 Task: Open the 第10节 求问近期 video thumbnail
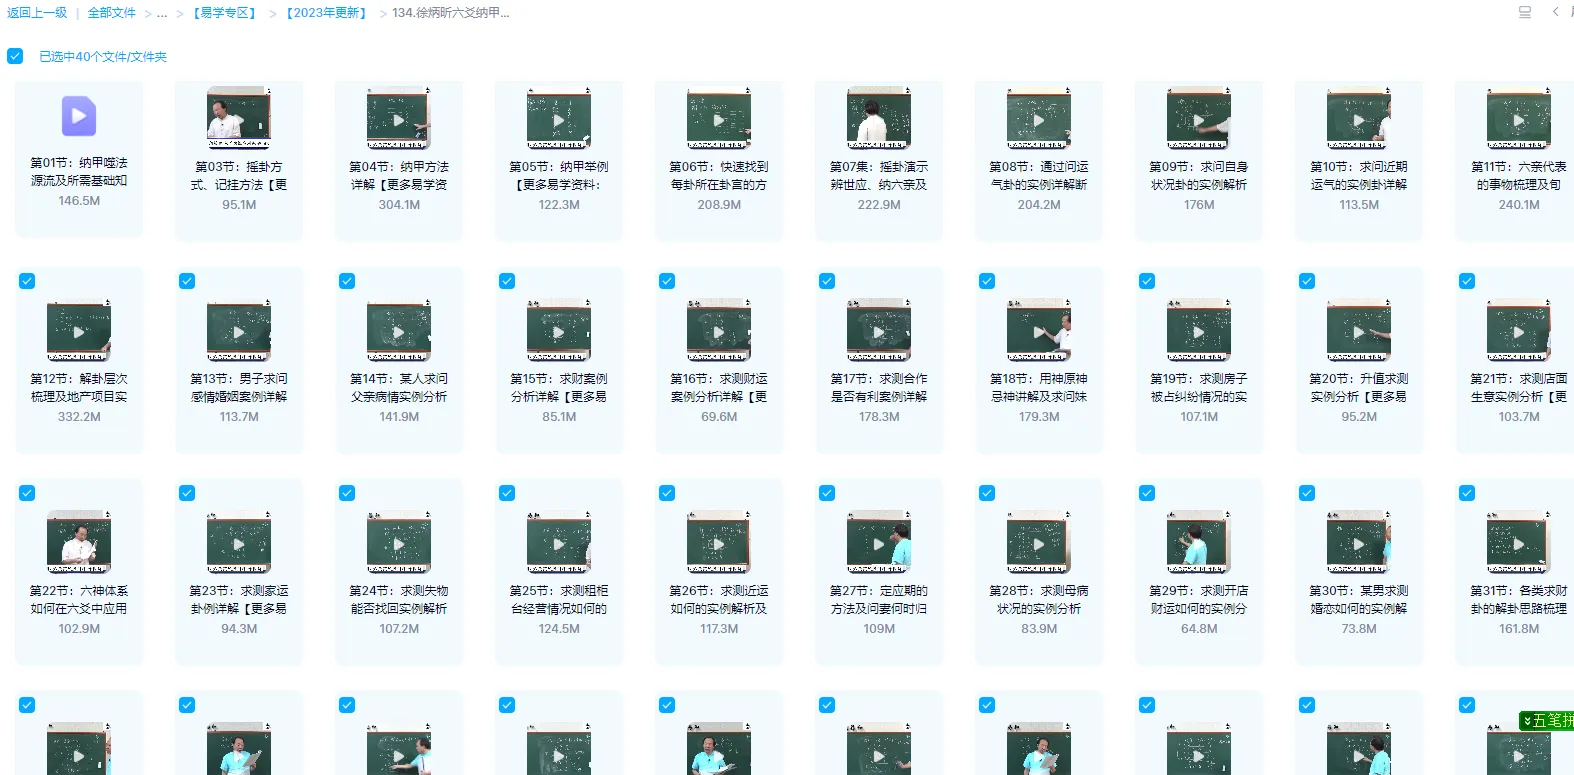(1359, 118)
